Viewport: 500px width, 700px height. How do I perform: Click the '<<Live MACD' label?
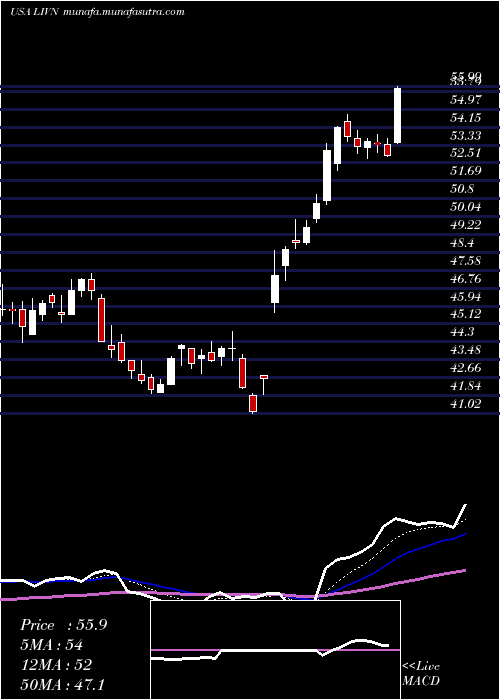point(421,674)
